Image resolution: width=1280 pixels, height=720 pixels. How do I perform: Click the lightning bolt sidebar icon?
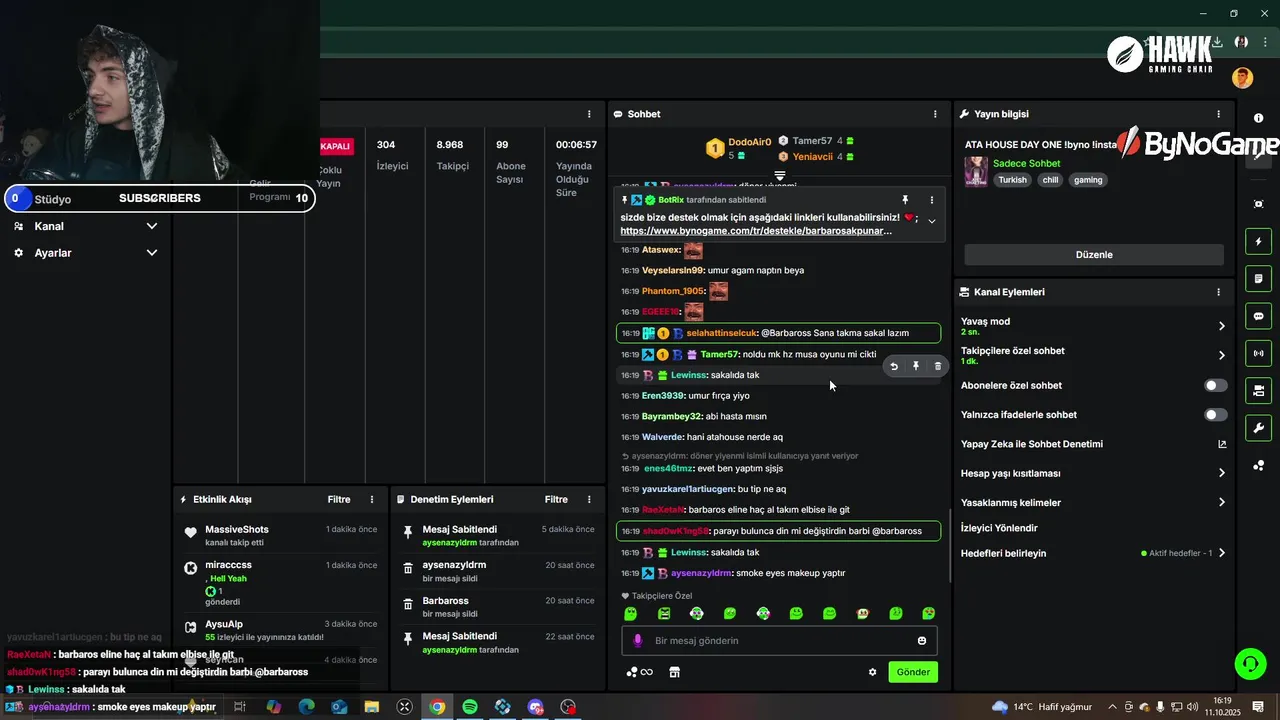pyautogui.click(x=1258, y=241)
